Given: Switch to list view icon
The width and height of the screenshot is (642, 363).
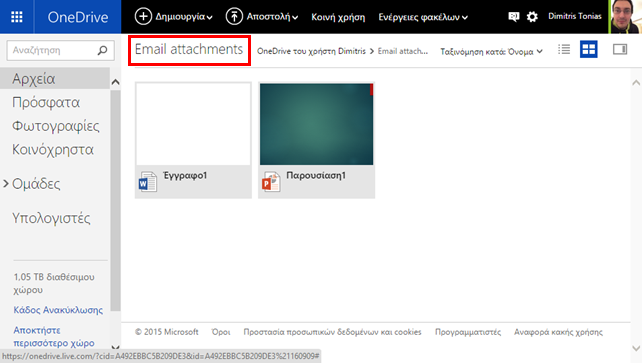Looking at the screenshot, I should point(564,50).
